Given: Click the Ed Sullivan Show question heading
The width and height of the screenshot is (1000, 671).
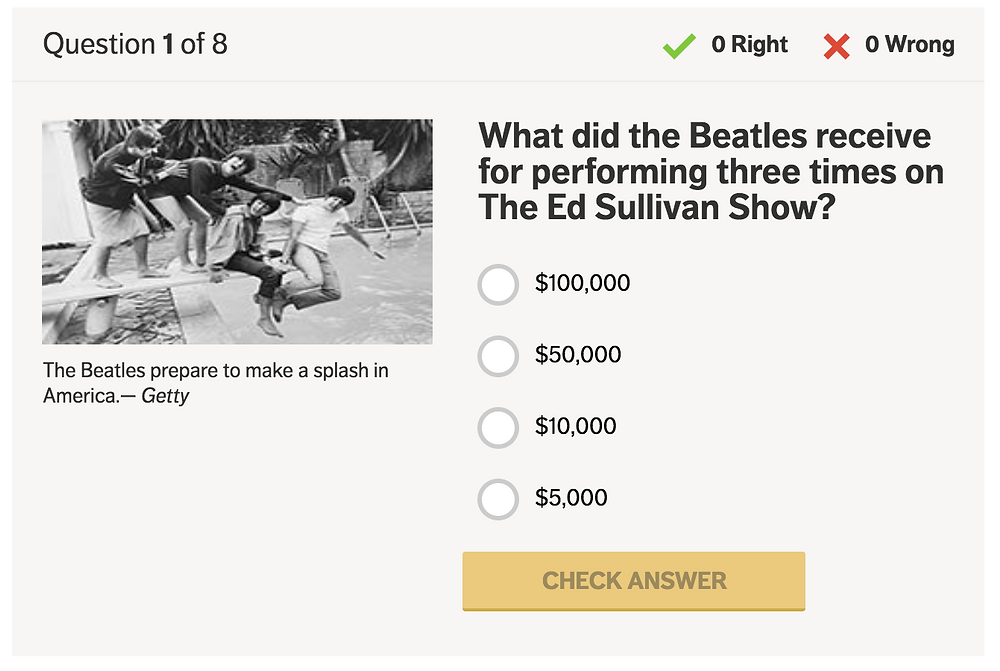Looking at the screenshot, I should coord(710,171).
